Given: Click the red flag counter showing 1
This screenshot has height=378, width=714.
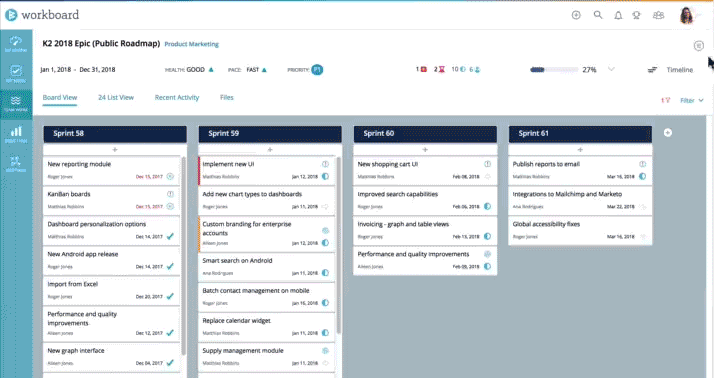Looking at the screenshot, I should pos(421,69).
